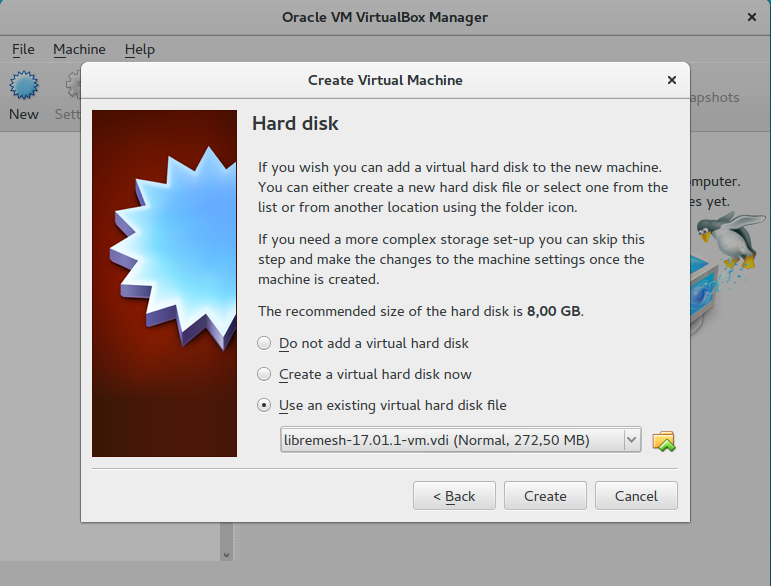The height and width of the screenshot is (586, 771).
Task: Click the Create button
Action: coord(545,496)
